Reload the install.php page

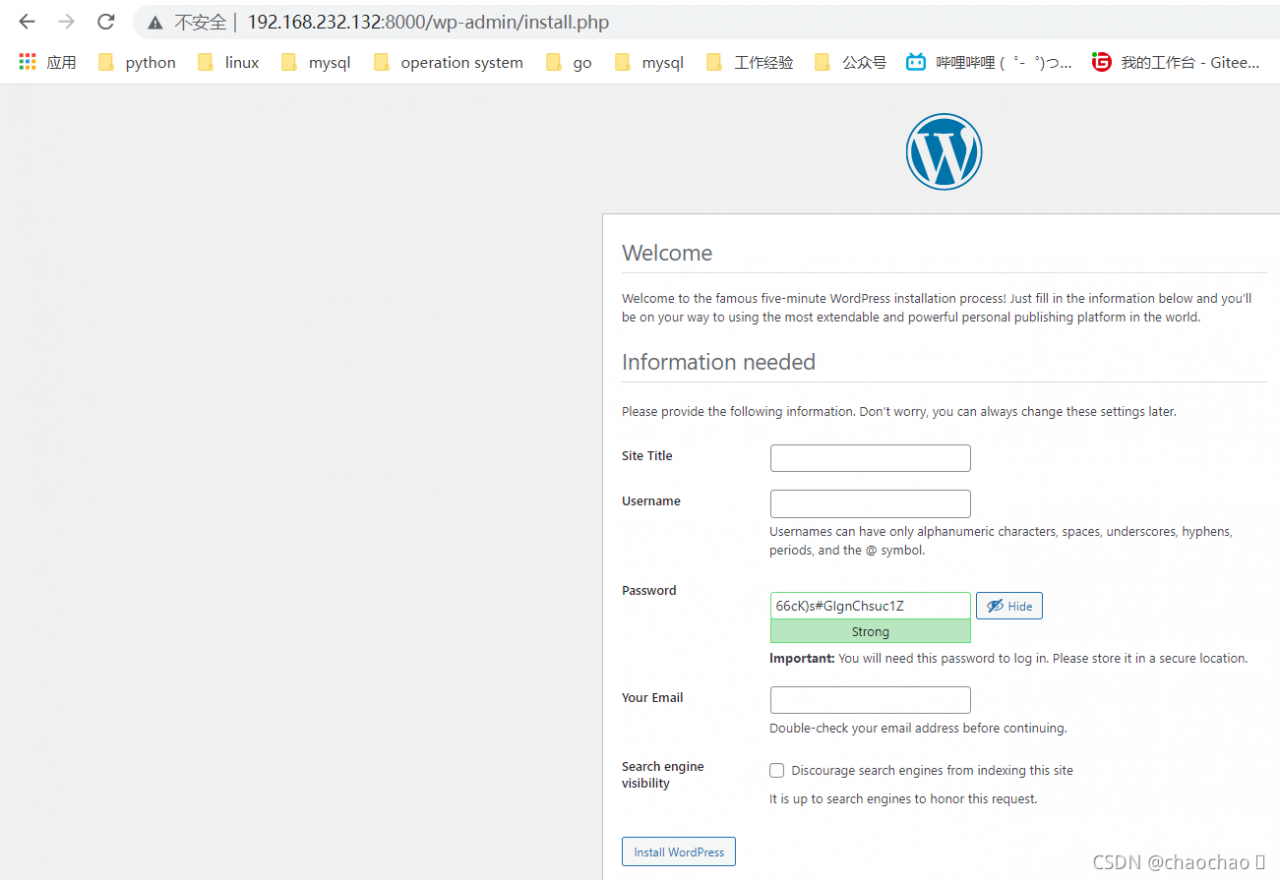[x=106, y=22]
